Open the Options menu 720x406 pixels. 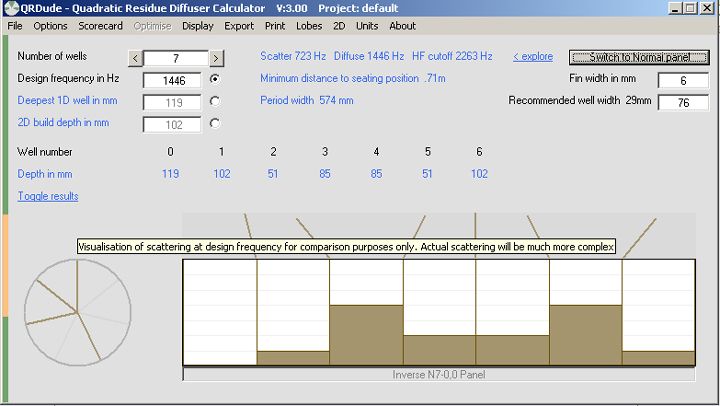(50, 26)
